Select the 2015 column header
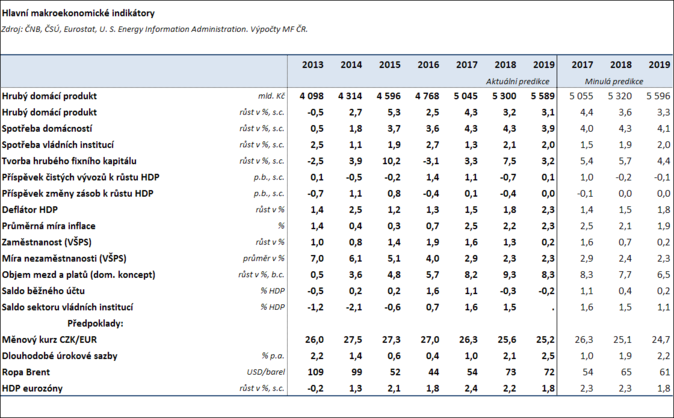 (x=389, y=65)
